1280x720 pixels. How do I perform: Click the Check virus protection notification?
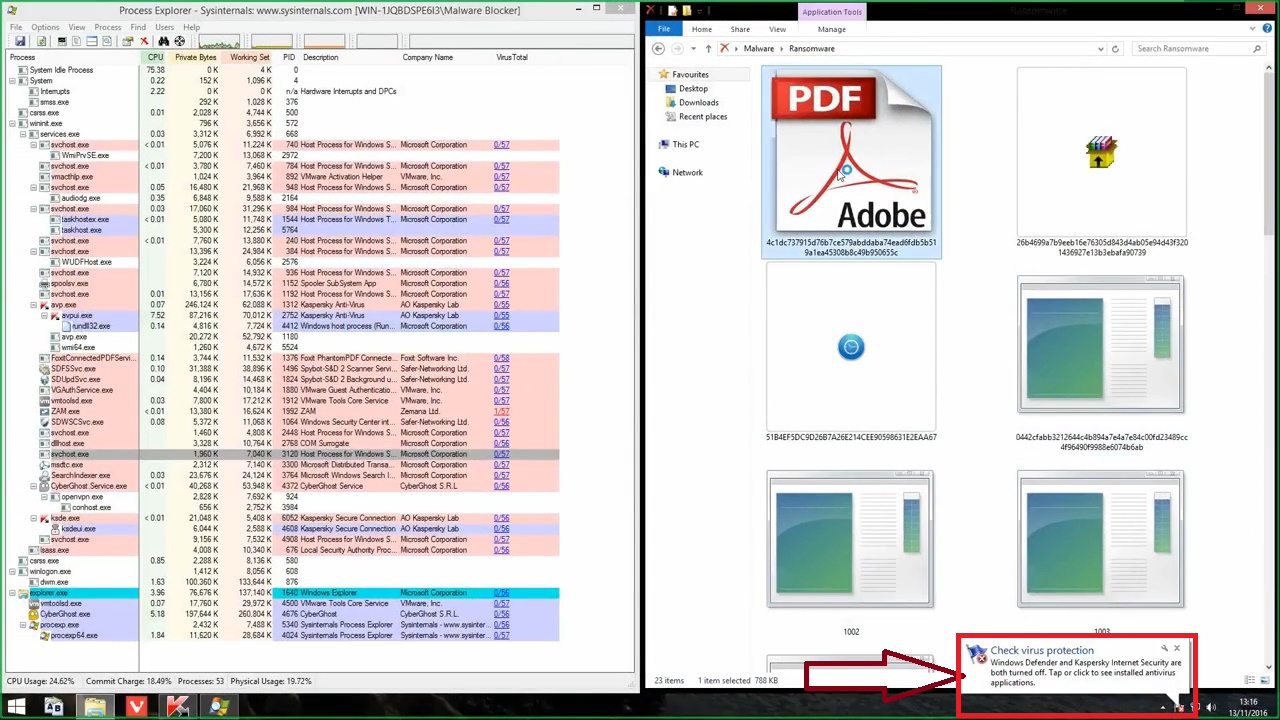1076,667
